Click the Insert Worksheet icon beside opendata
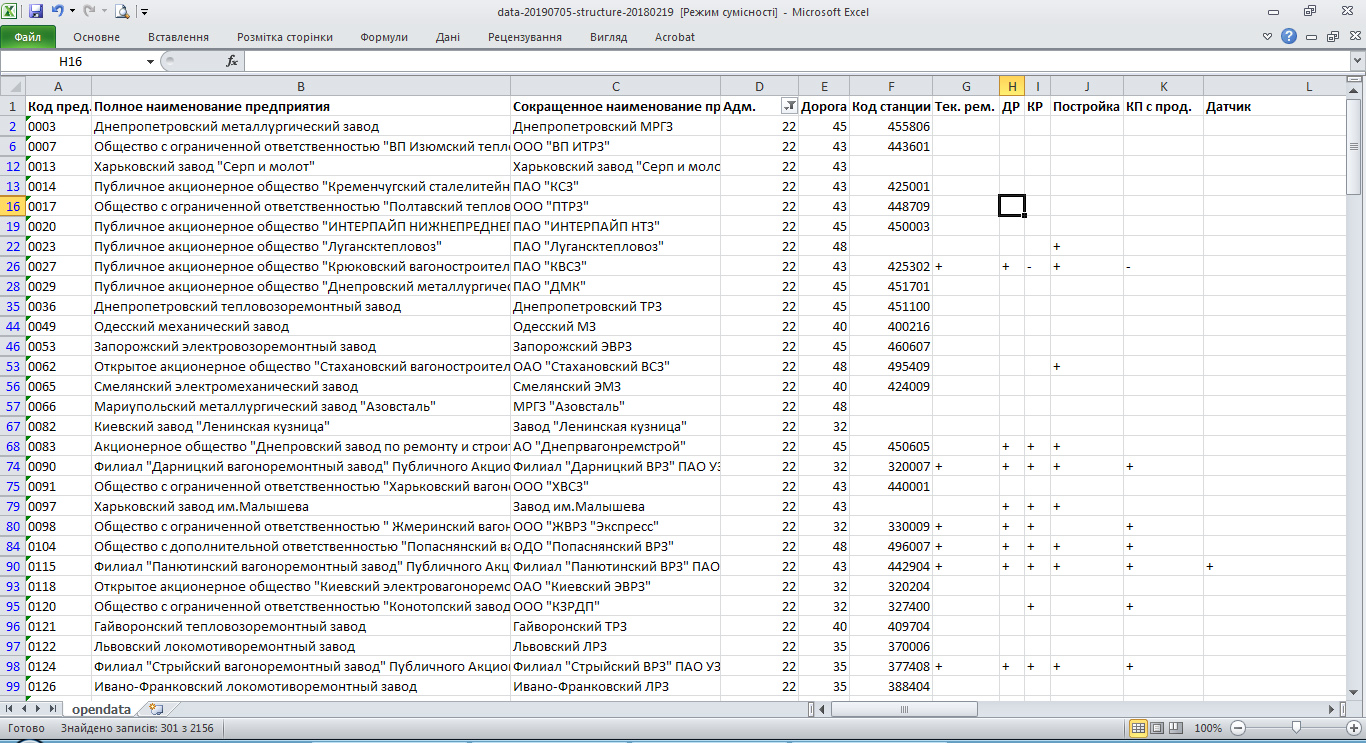This screenshot has width=1366, height=743. [155, 708]
